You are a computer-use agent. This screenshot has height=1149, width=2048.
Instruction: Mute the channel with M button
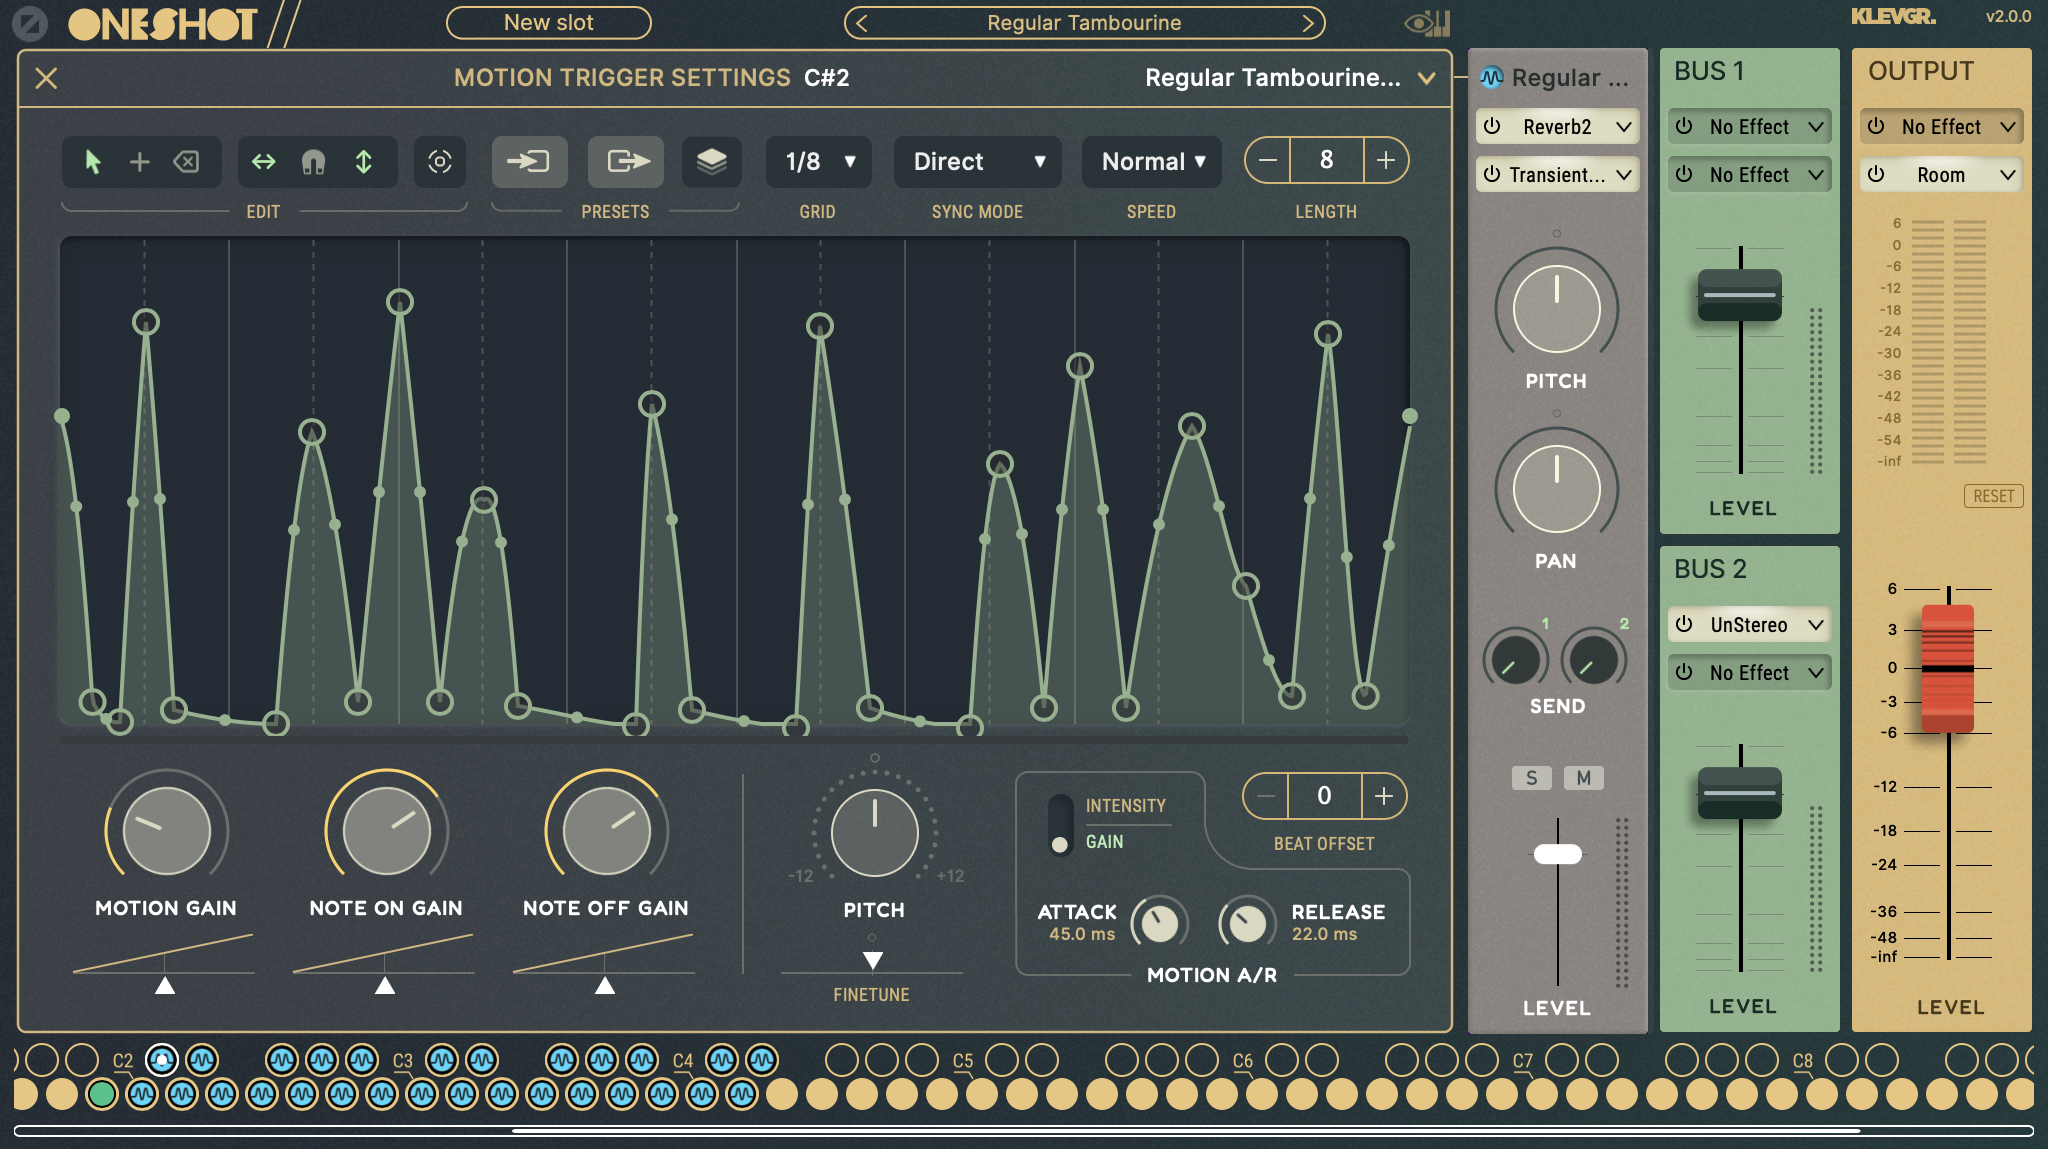click(1583, 777)
